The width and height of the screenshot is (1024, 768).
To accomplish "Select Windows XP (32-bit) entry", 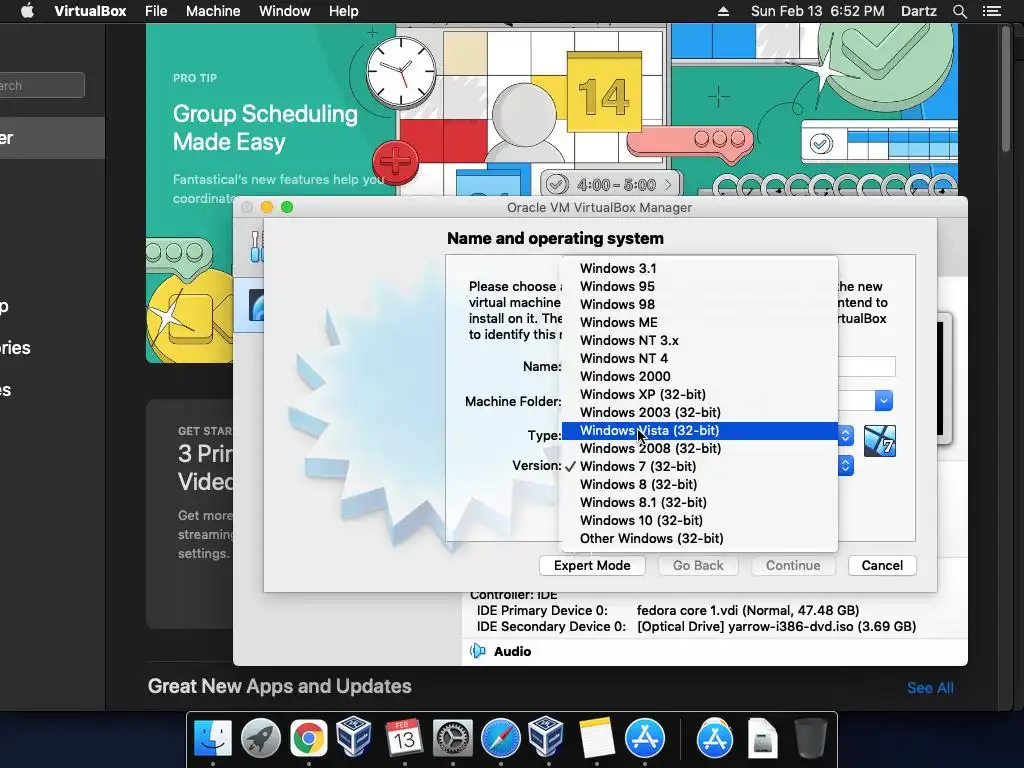I will pyautogui.click(x=699, y=394).
